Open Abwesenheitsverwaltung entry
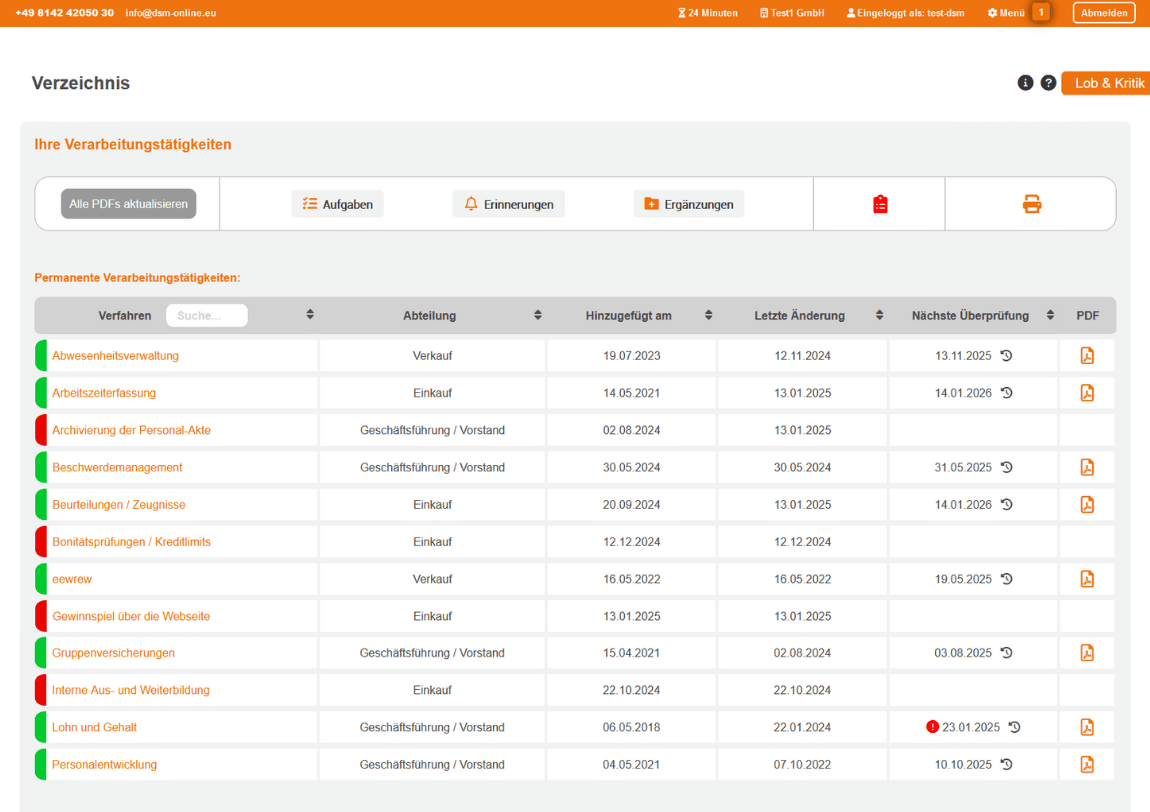Screen dimensions: 1150x812 click(115, 356)
